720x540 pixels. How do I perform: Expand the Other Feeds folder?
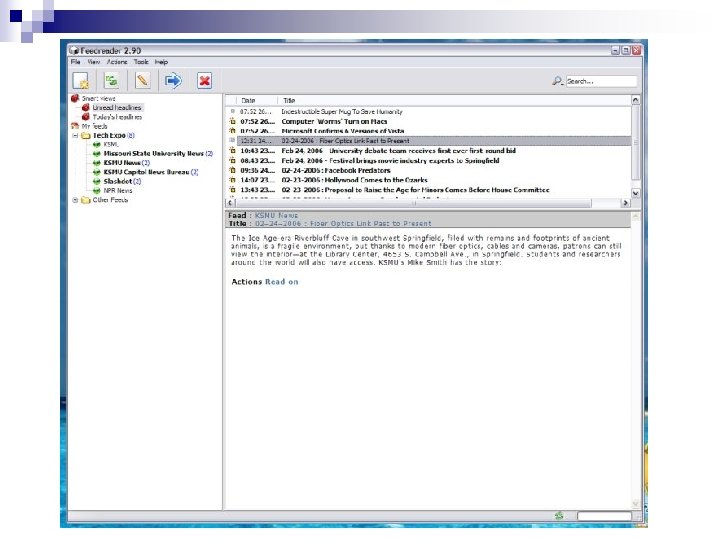tap(75, 200)
